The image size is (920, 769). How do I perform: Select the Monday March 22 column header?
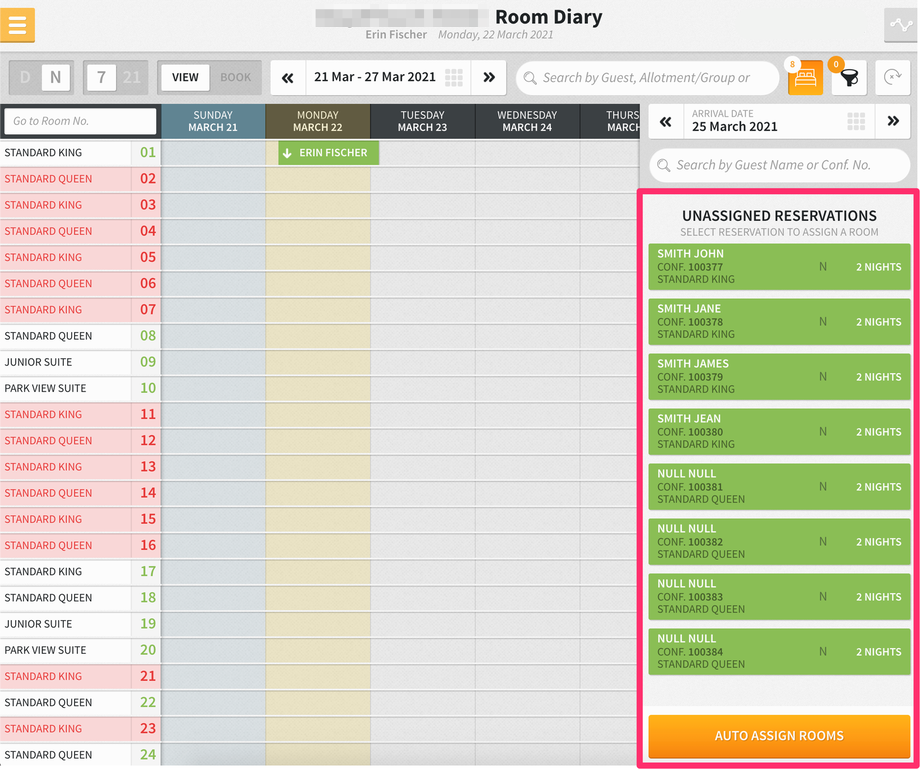click(317, 121)
